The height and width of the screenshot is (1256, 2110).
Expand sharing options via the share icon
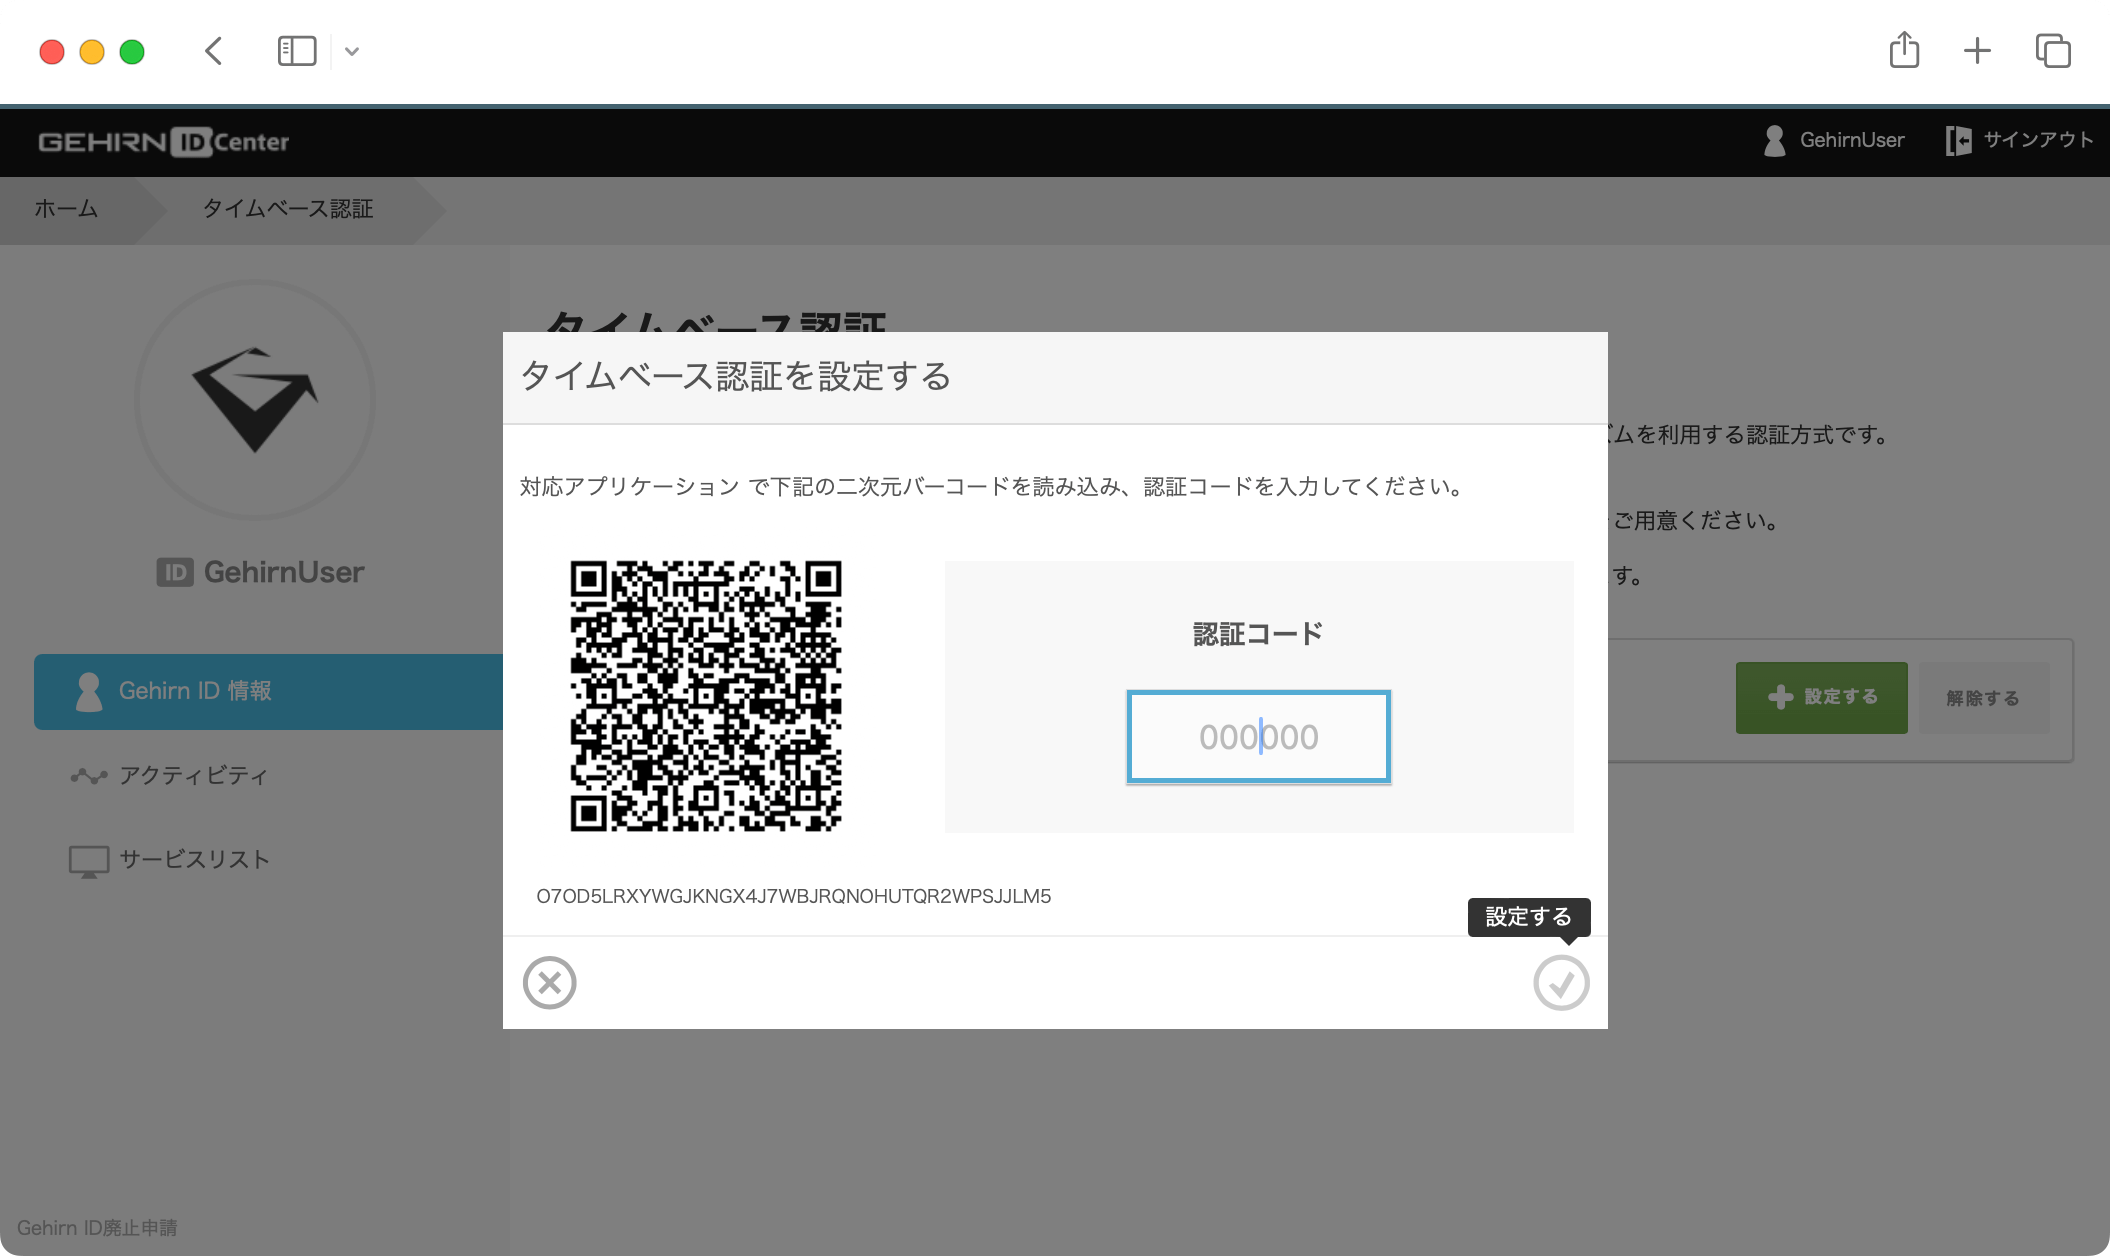(x=1904, y=50)
